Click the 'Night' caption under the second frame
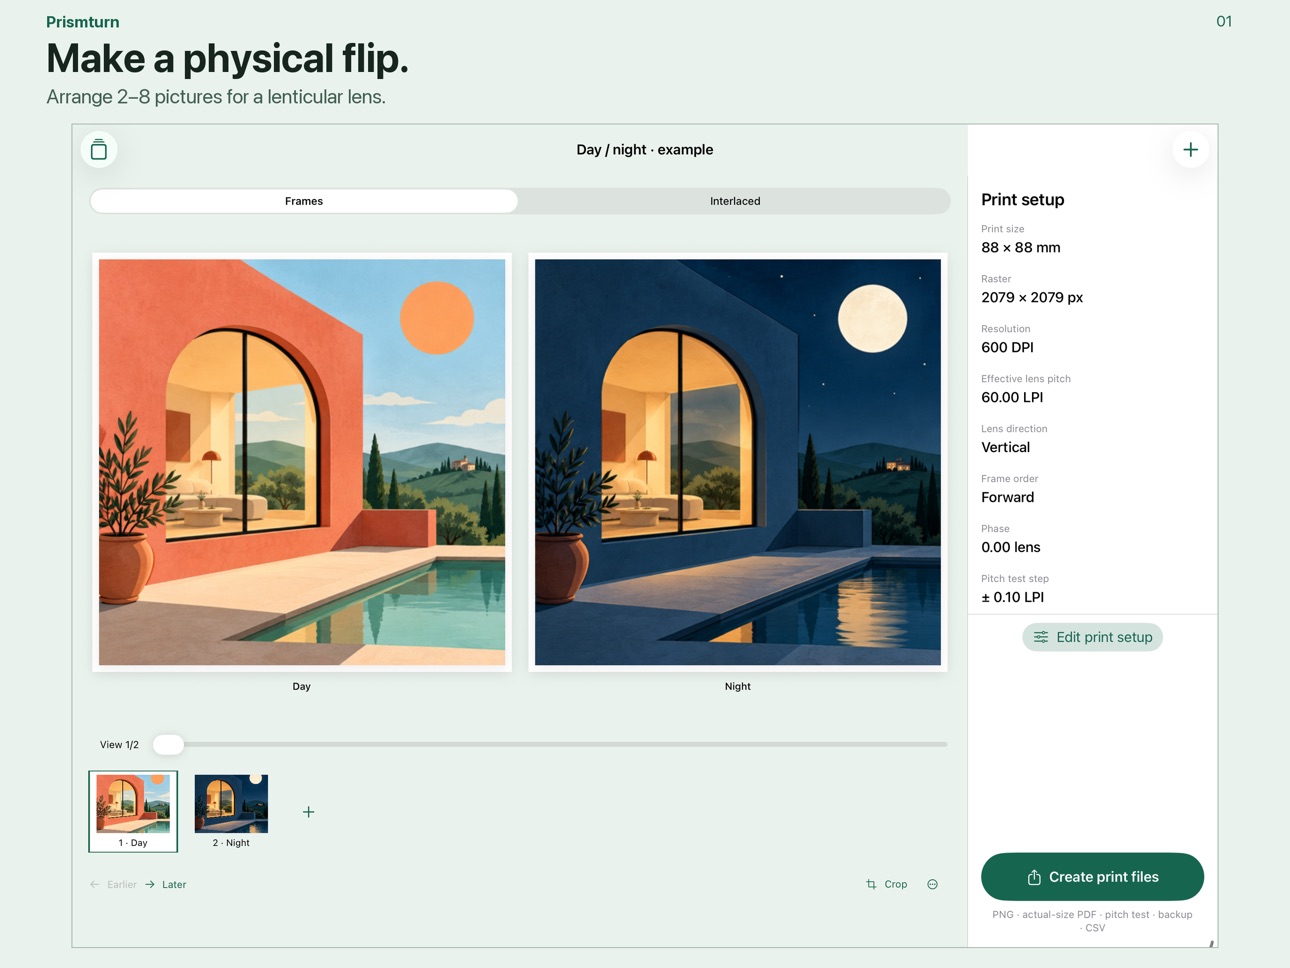Viewport: 1290px width, 968px height. pos(738,686)
